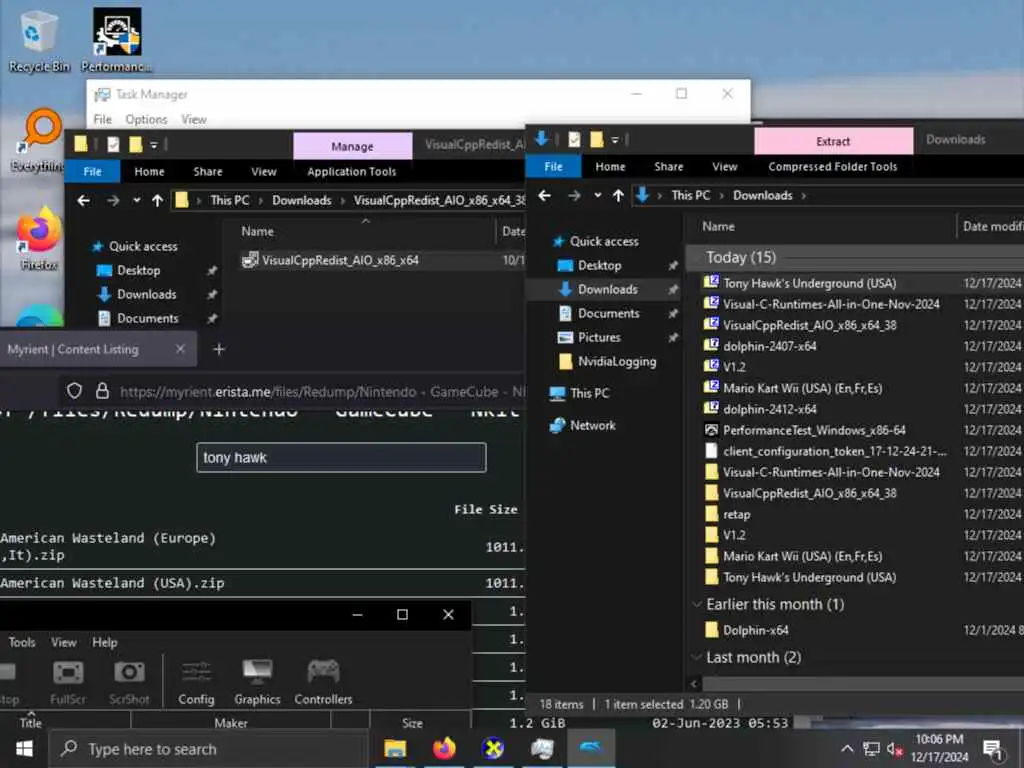
Task: Select VisualCppRedist_AIO_x86_x64 application file
Action: point(340,260)
